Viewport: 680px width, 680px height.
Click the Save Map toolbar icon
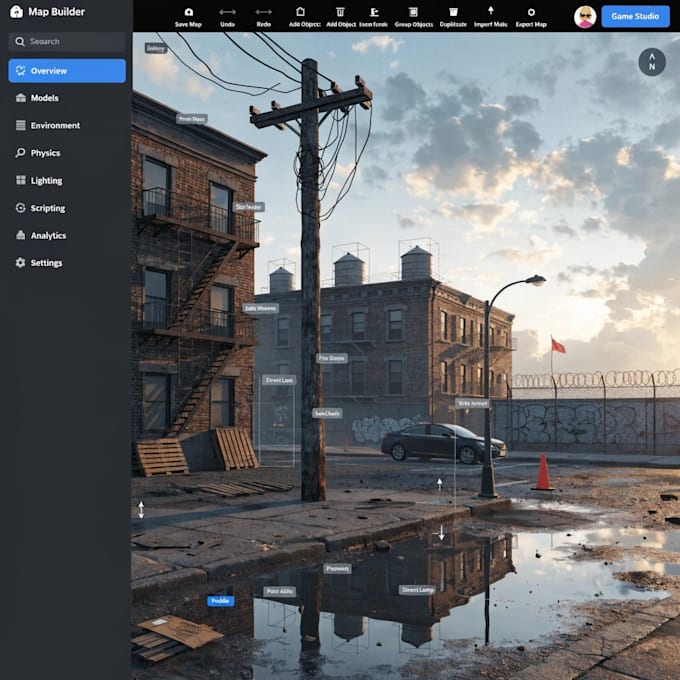(x=188, y=12)
